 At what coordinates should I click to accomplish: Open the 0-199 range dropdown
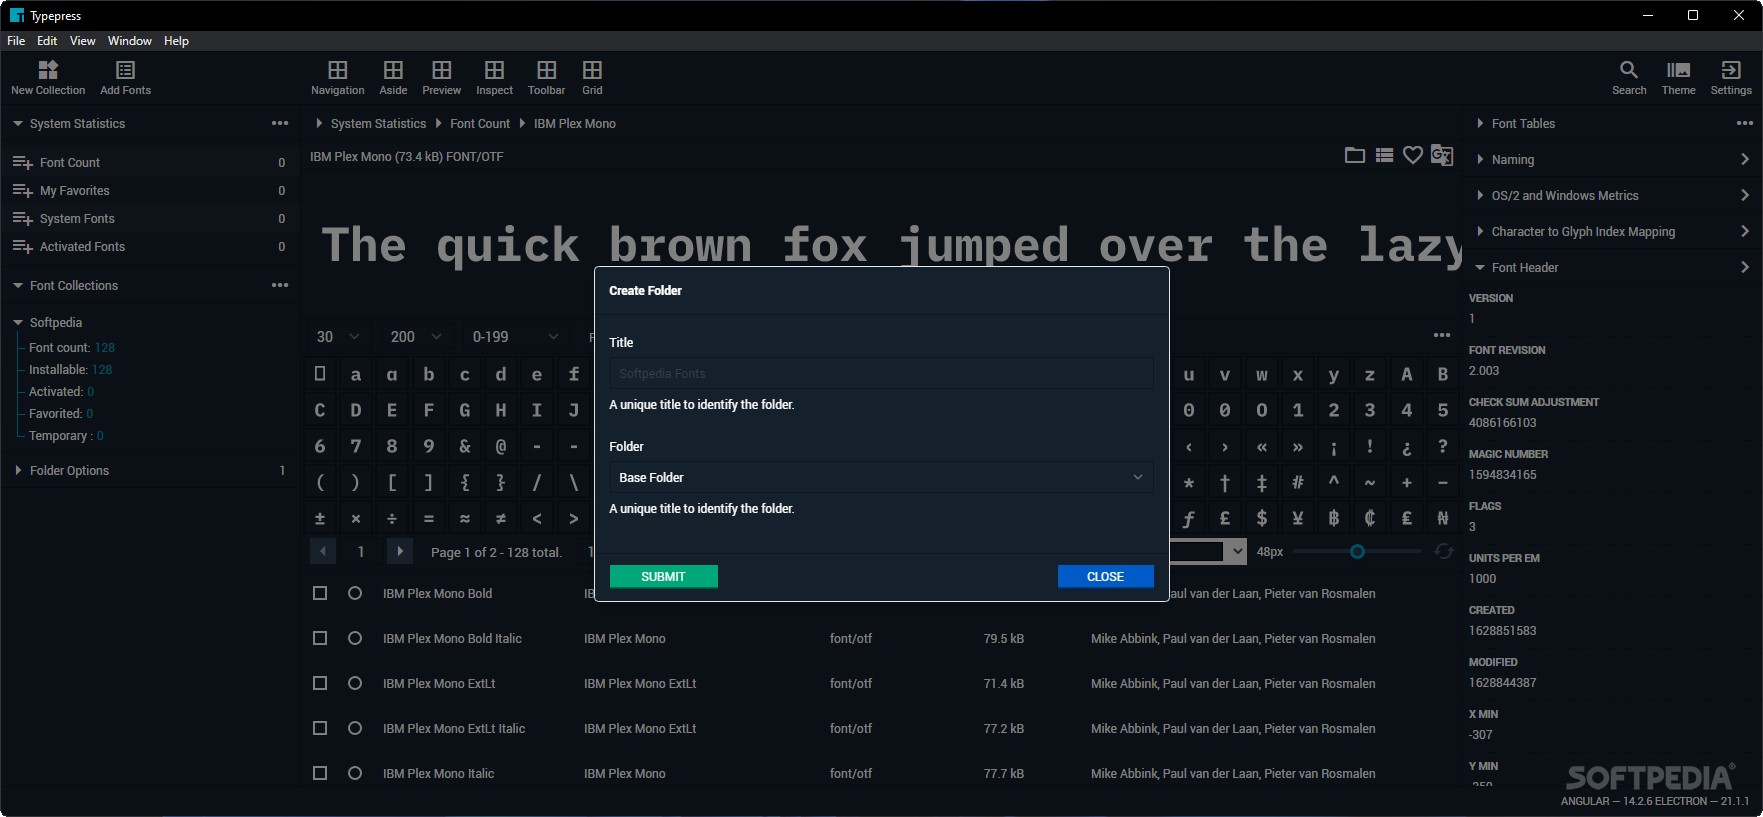click(x=515, y=337)
